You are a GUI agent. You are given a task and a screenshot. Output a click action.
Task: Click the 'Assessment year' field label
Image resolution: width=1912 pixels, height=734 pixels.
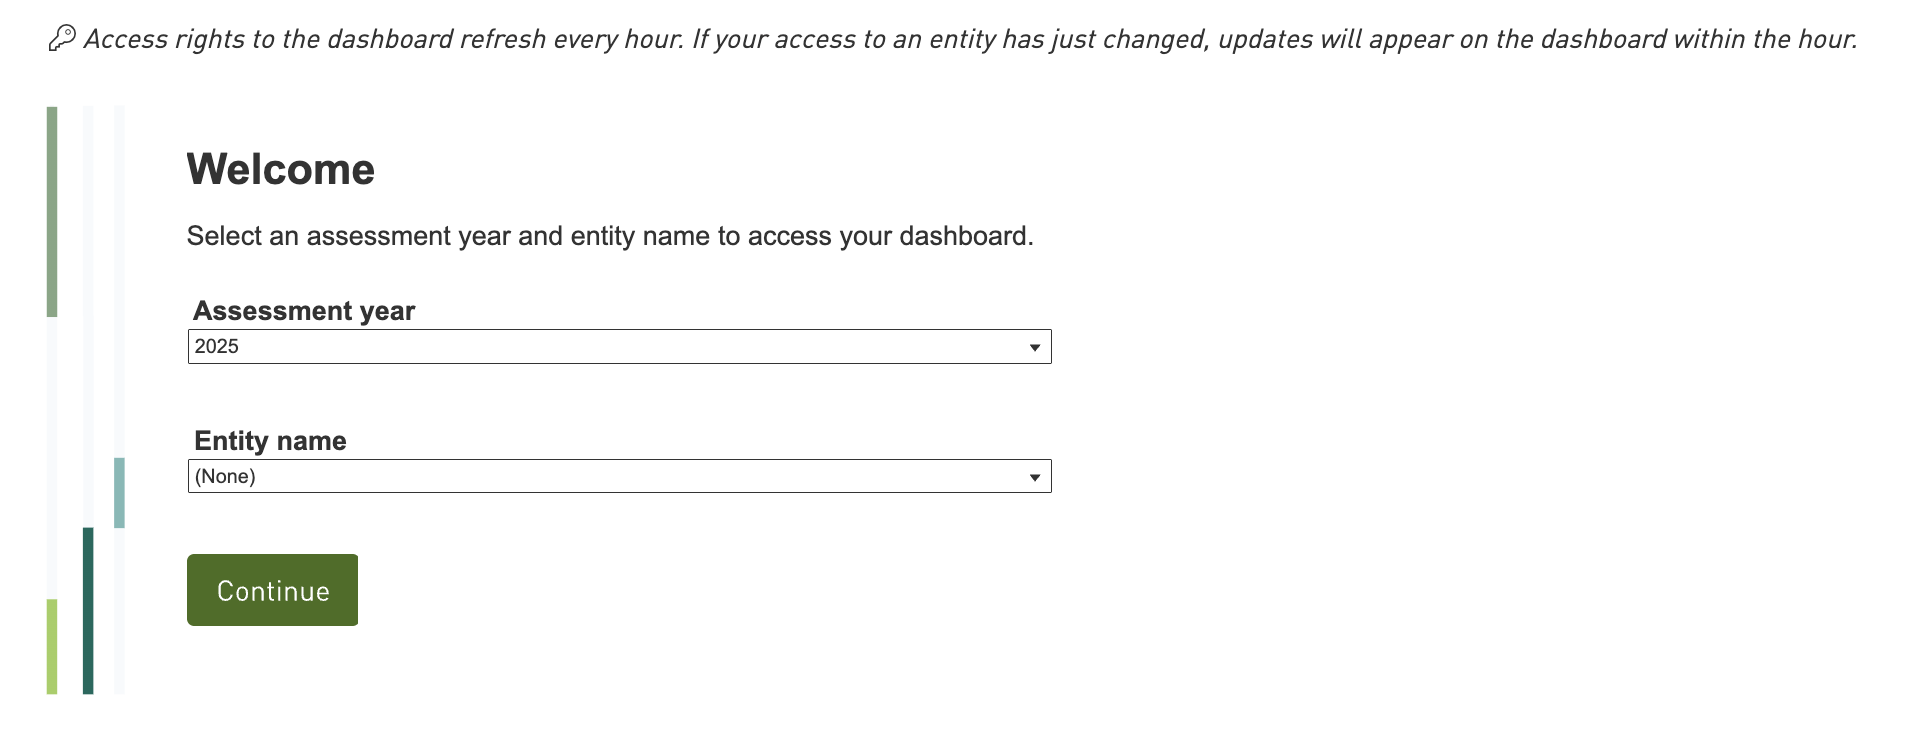coord(304,311)
